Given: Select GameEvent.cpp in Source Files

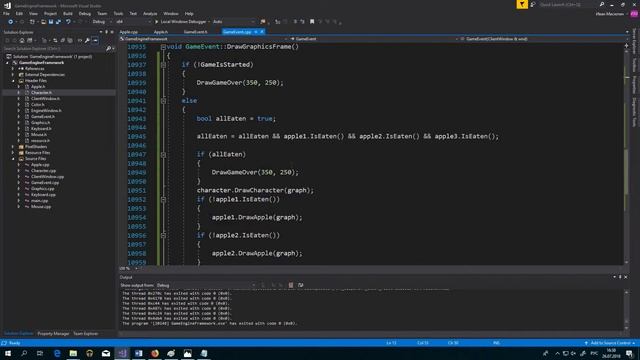Looking at the screenshot, I should (45, 183).
